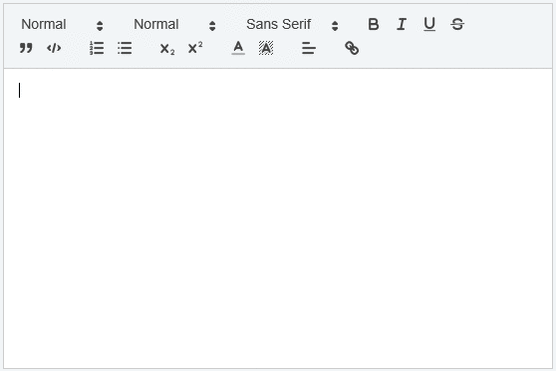The height and width of the screenshot is (371, 556).
Task: Toggle italic formatting
Action: click(x=401, y=24)
